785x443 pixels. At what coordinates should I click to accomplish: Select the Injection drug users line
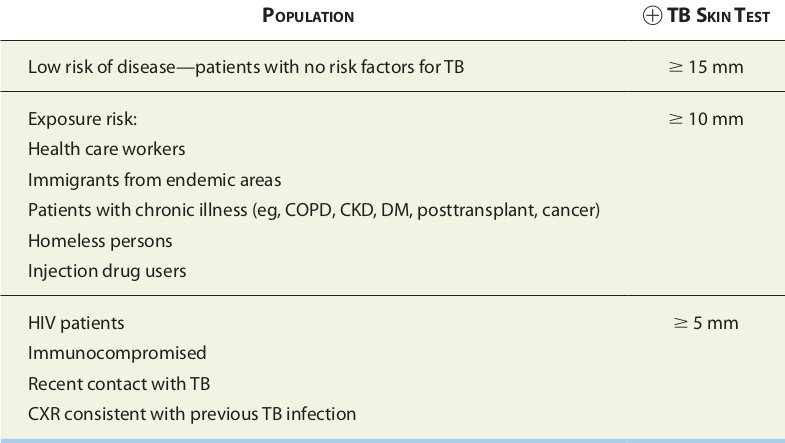click(107, 271)
